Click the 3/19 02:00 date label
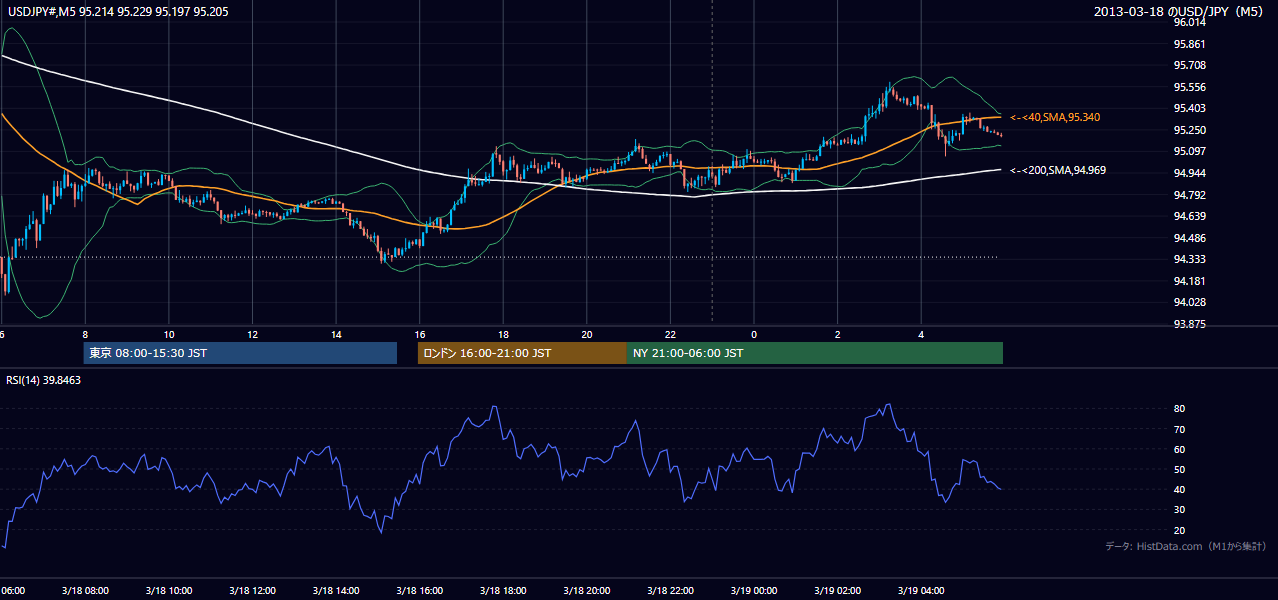Viewport: 1278px width, 600px height. tap(837, 591)
